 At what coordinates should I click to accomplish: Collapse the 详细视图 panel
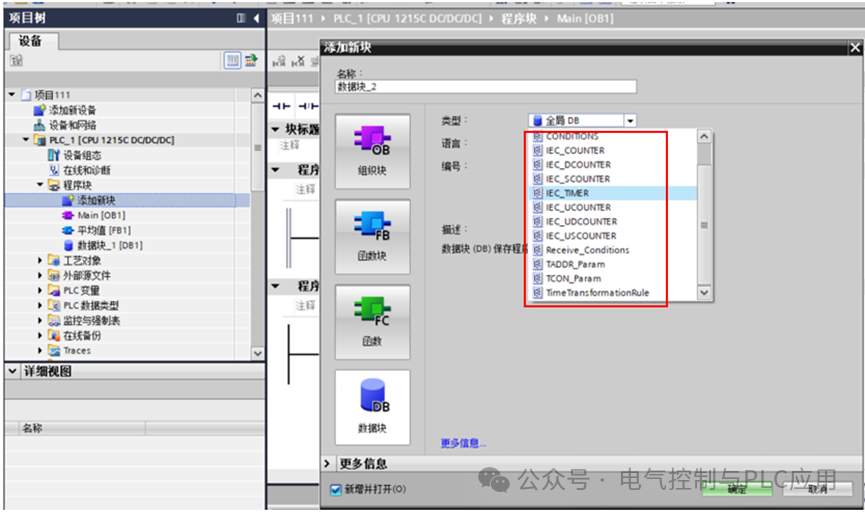(x=12, y=371)
